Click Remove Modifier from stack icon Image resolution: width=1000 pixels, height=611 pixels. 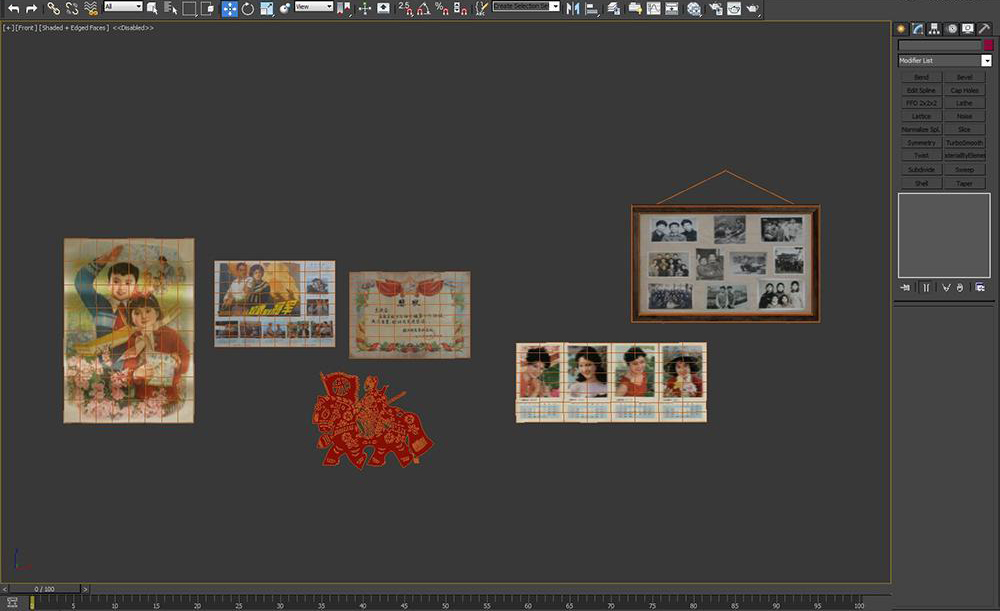coord(960,288)
